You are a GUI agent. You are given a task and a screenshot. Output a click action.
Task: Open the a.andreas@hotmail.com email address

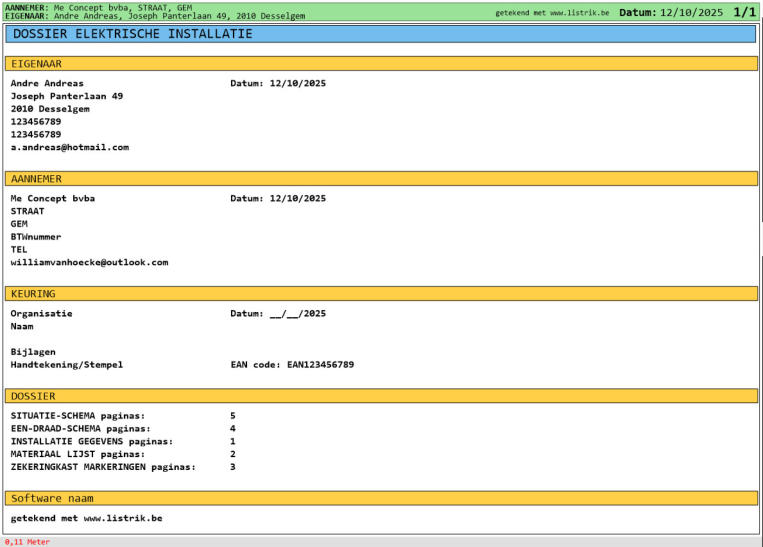point(69,148)
